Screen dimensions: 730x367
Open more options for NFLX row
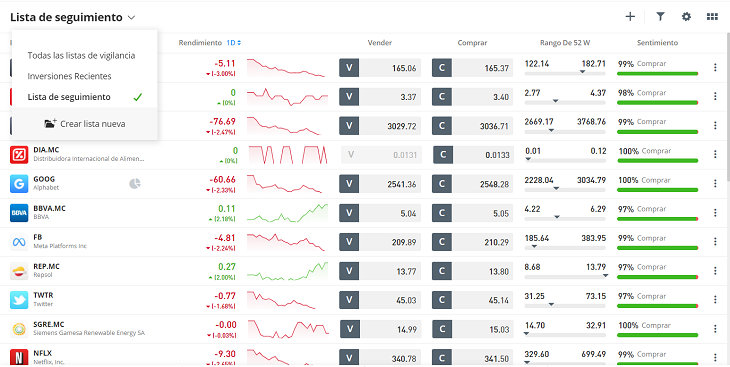coord(715,358)
